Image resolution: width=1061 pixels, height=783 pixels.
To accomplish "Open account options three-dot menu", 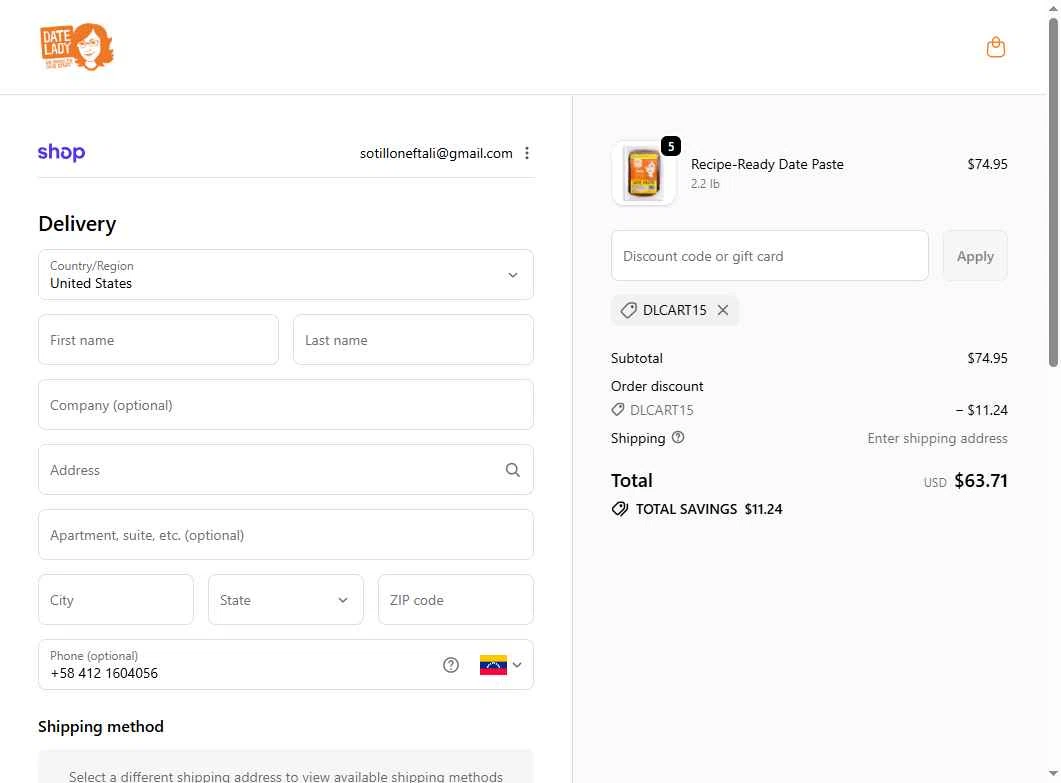I will 526,153.
